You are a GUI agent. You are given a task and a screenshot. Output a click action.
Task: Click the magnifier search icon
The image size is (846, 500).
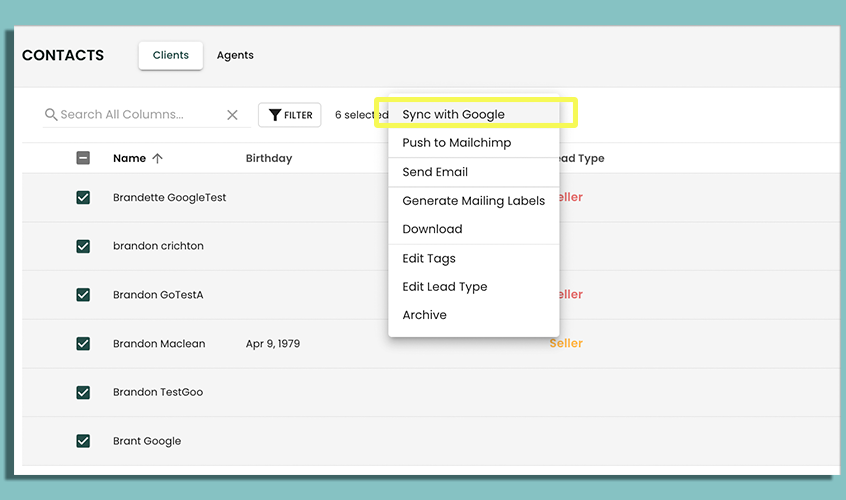(51, 115)
